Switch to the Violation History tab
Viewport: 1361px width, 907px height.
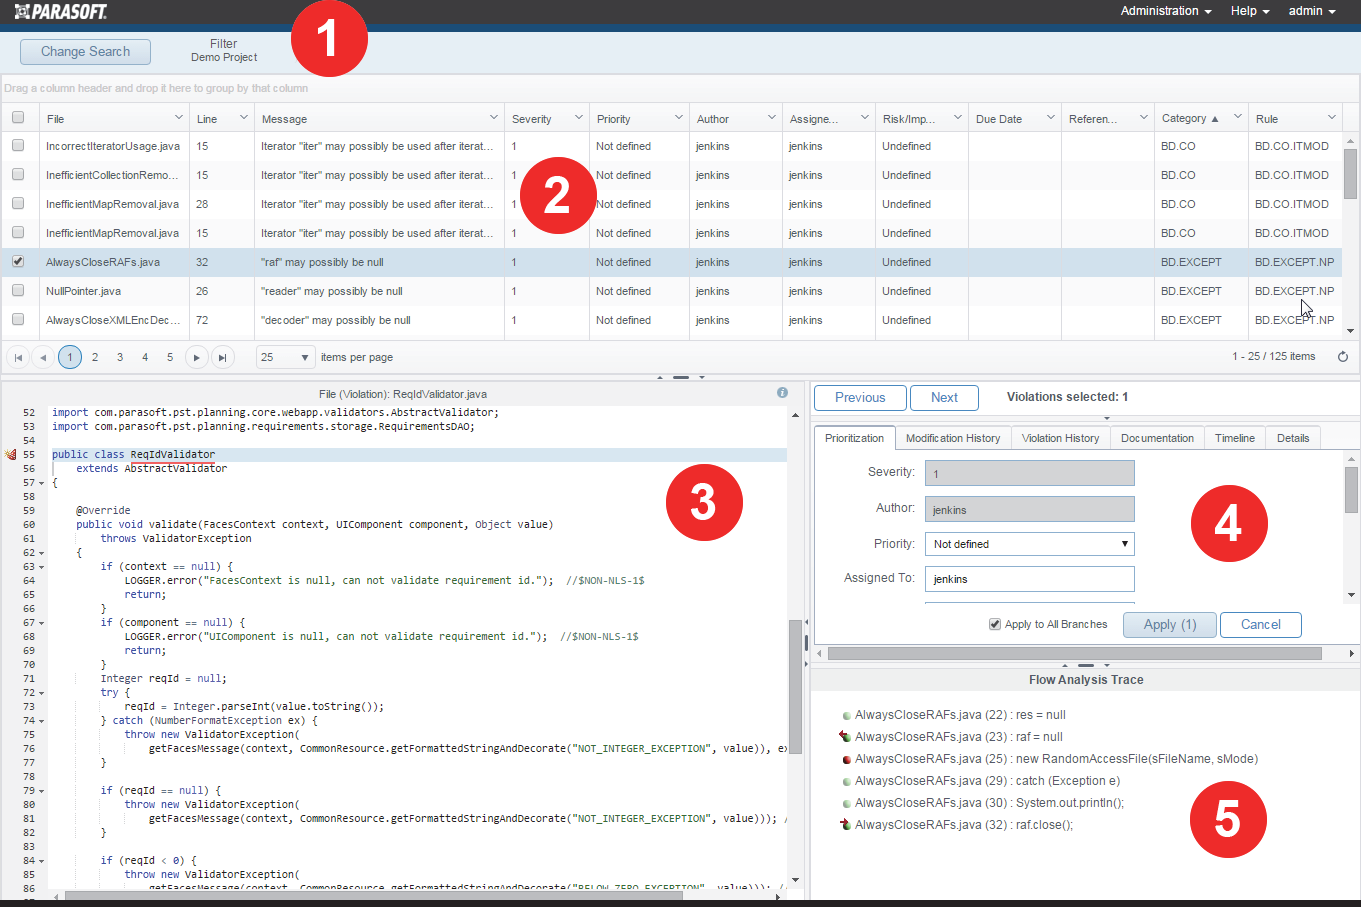tap(1060, 438)
